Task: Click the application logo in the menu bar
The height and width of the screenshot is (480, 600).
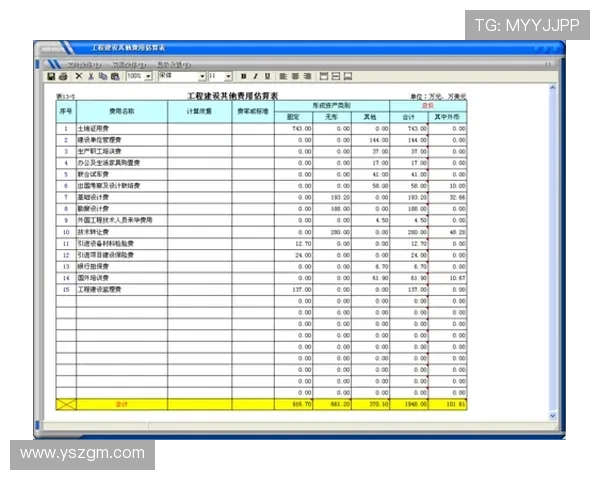Action: click(53, 64)
